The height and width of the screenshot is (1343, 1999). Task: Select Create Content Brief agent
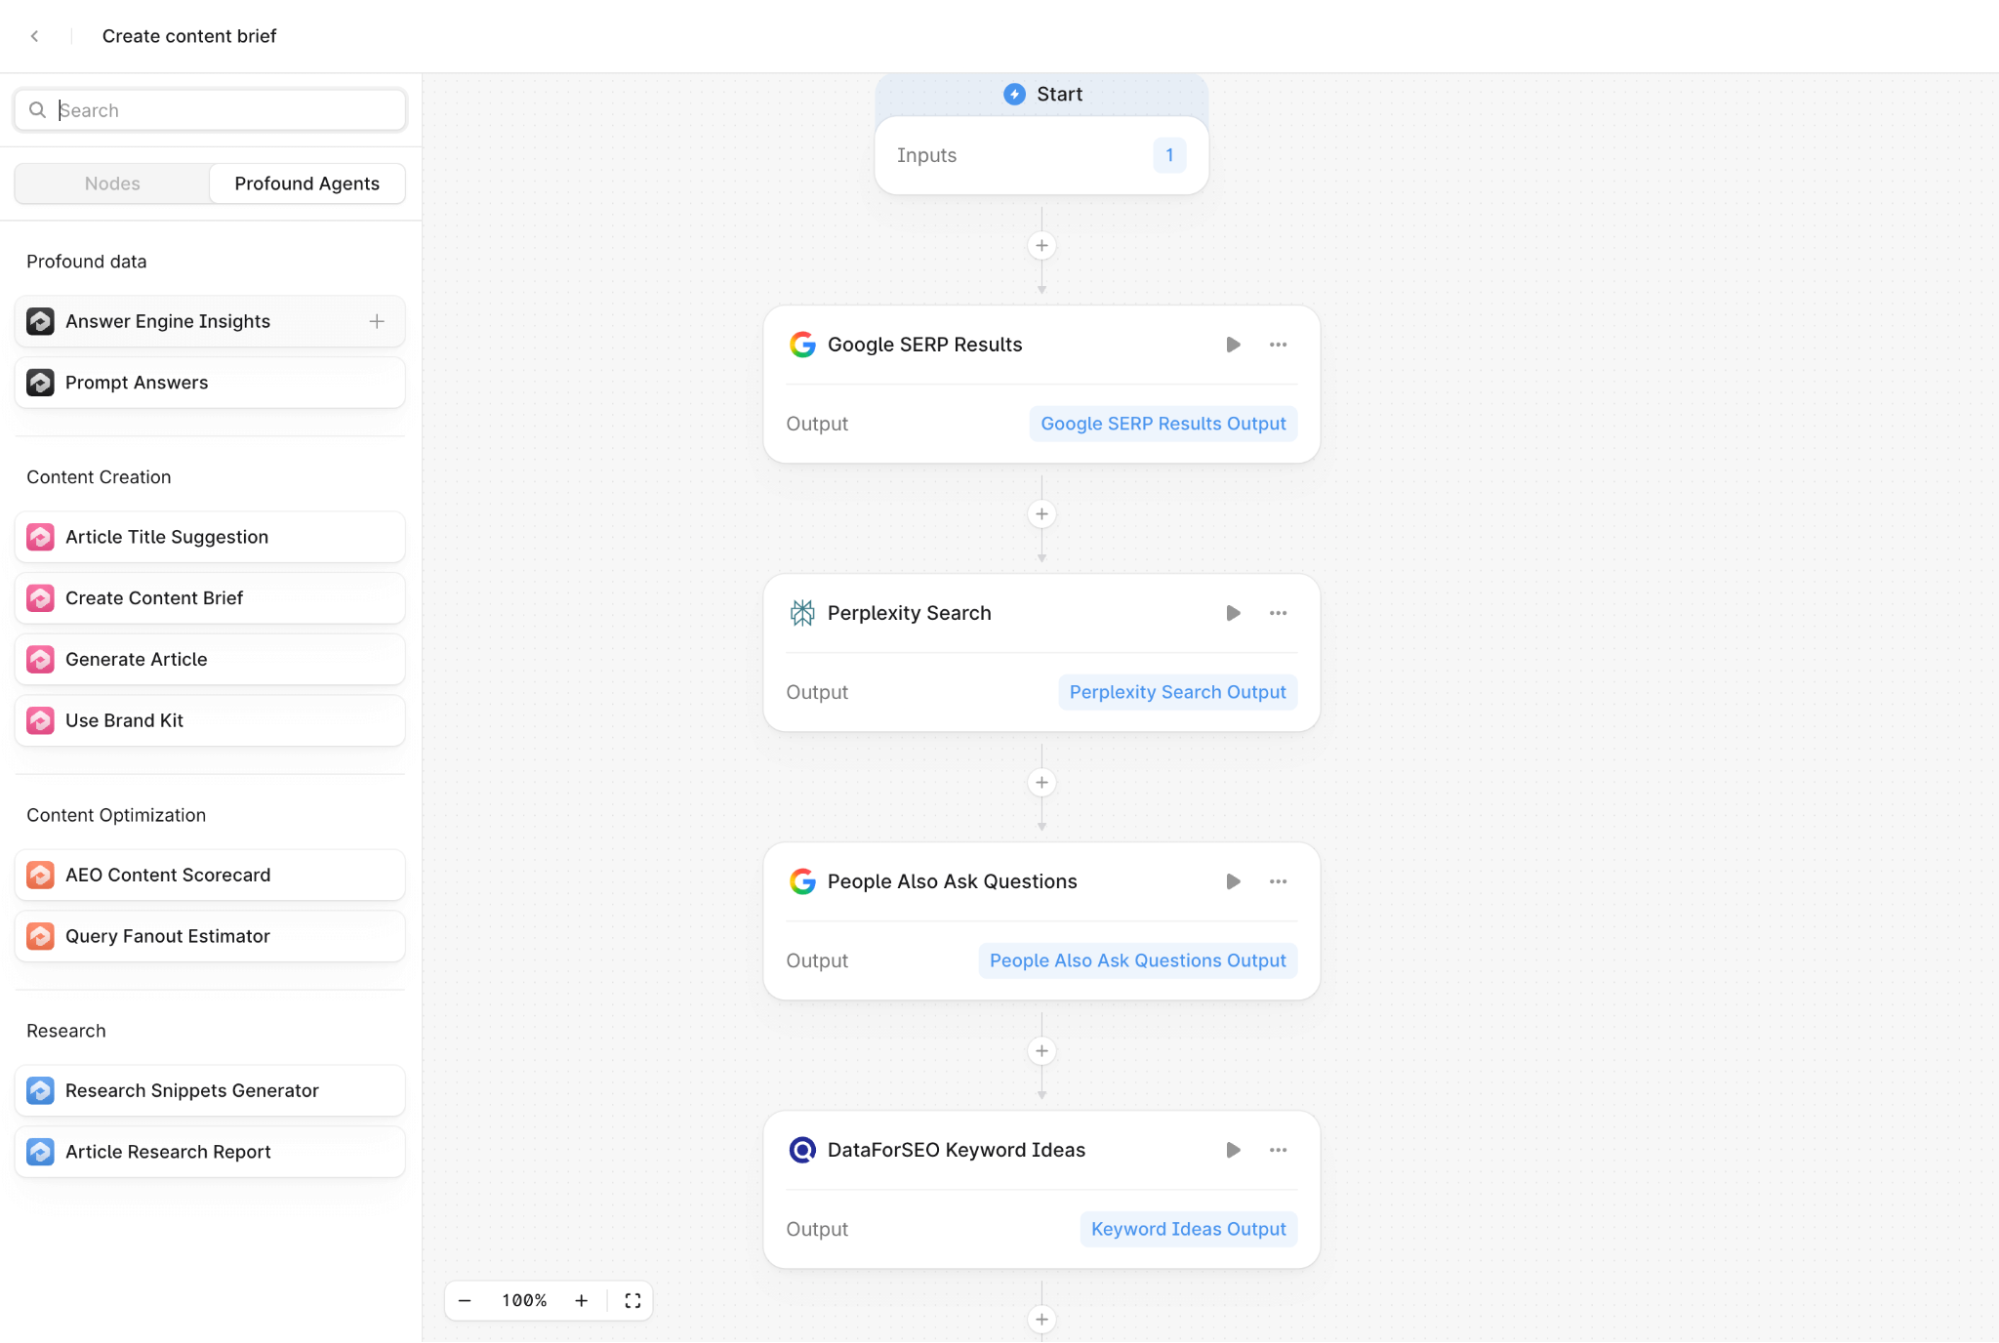coord(210,598)
